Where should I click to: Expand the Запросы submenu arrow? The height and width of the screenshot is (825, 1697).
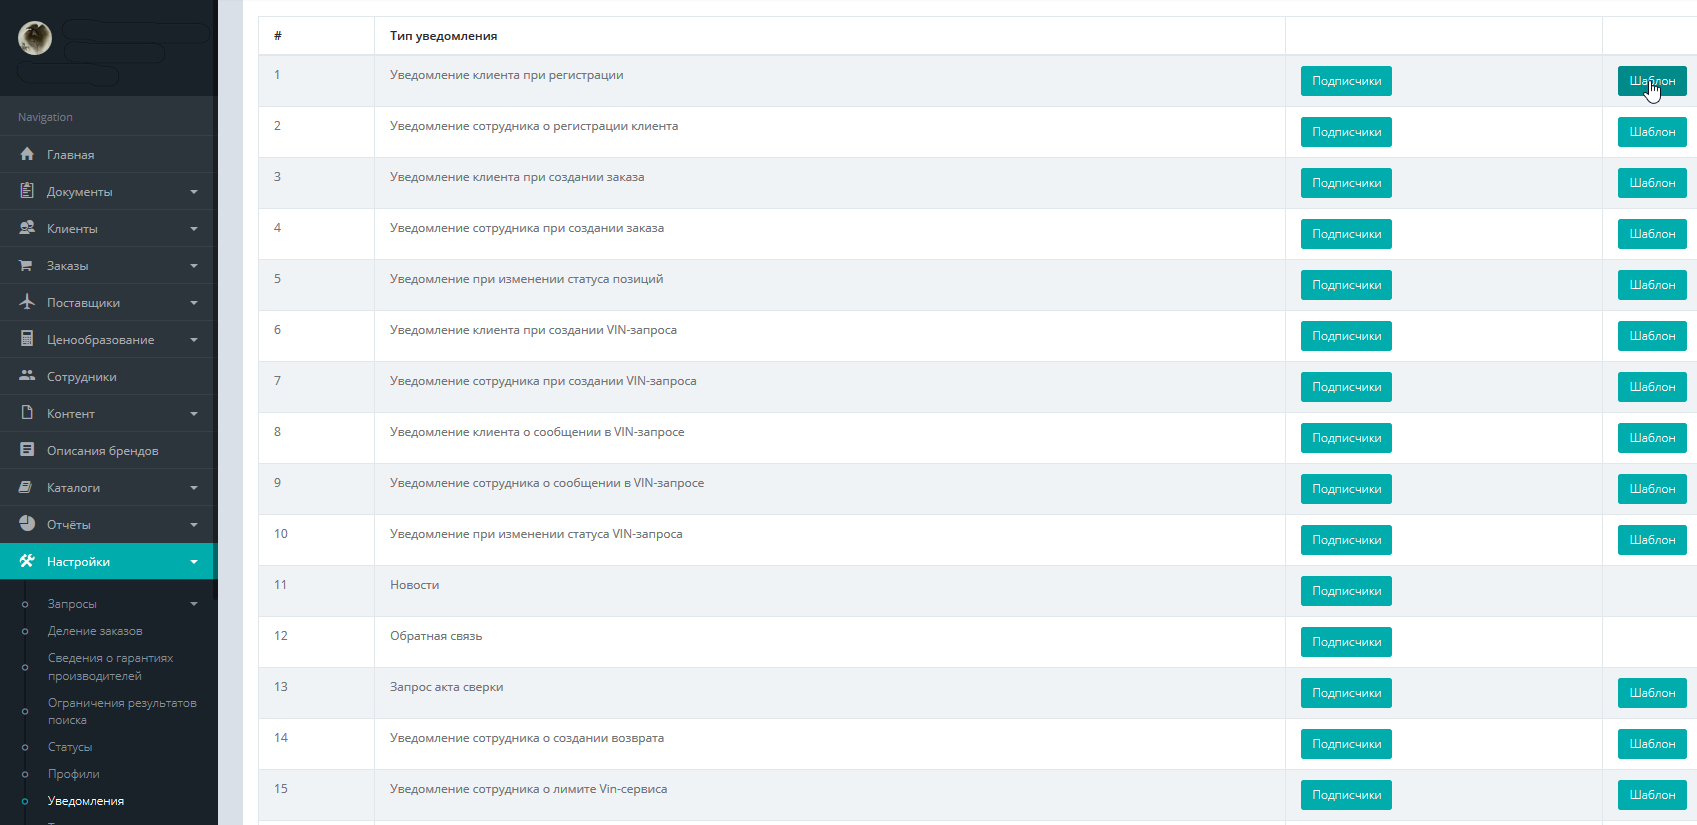194,604
